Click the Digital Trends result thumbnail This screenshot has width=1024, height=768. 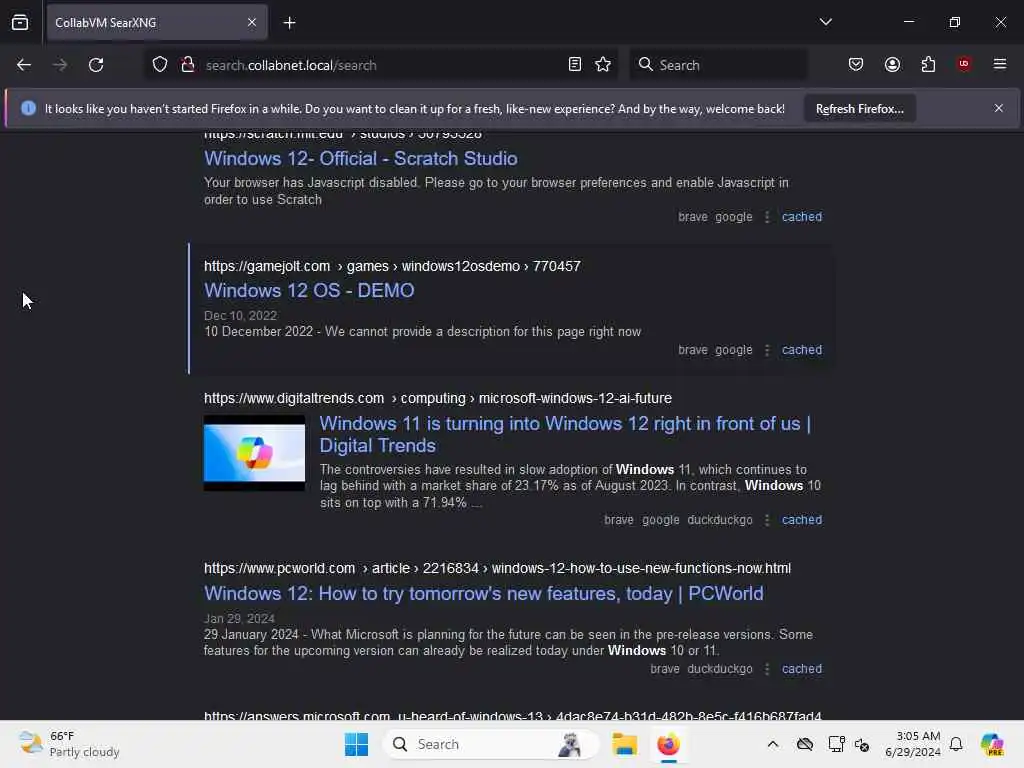tap(254, 453)
